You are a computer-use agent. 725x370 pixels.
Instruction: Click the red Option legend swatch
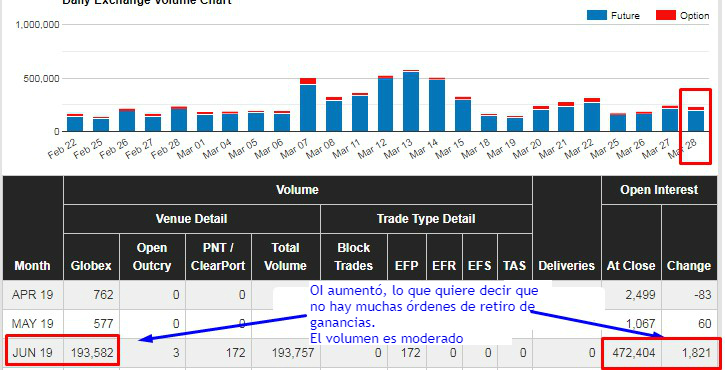click(665, 15)
